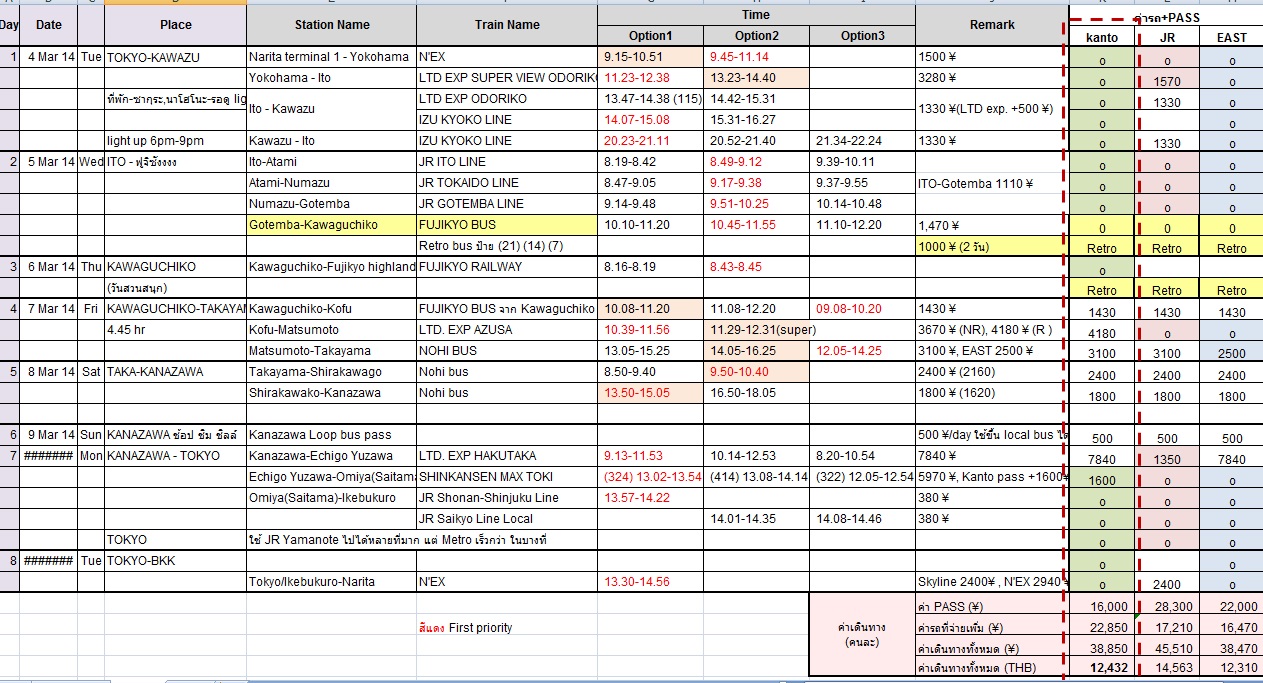Select the 'Tokyo/Ikebukuro-Narita' station cell
This screenshot has width=1263, height=683.
(332, 582)
